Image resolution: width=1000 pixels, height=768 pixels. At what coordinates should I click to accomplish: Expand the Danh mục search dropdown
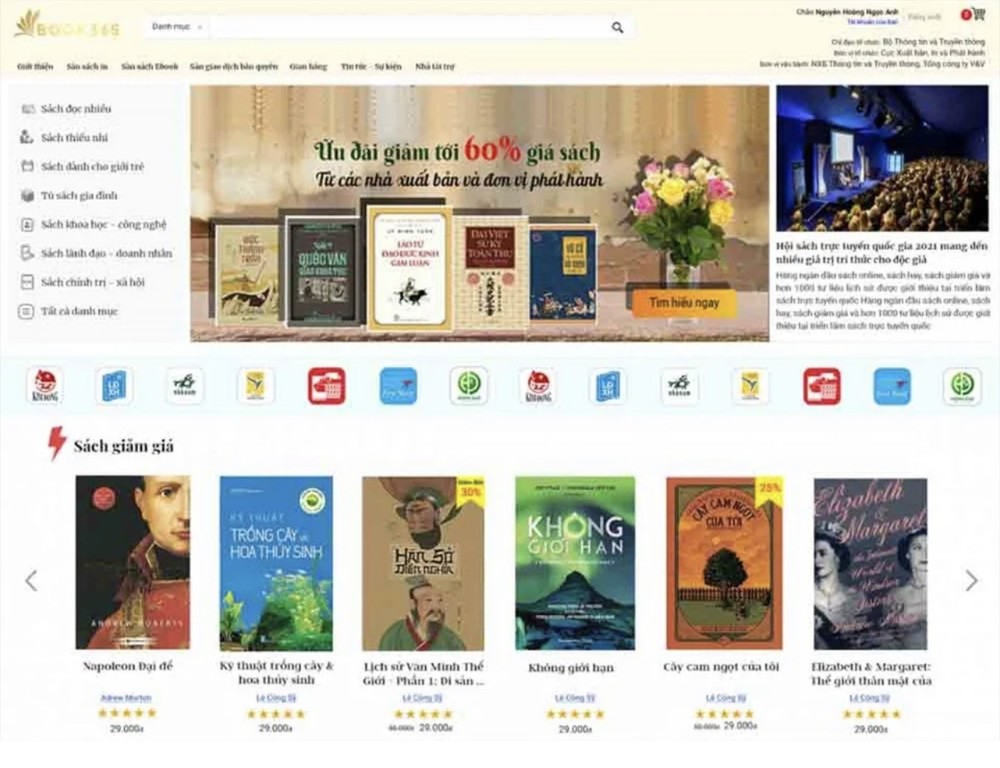tap(177, 27)
